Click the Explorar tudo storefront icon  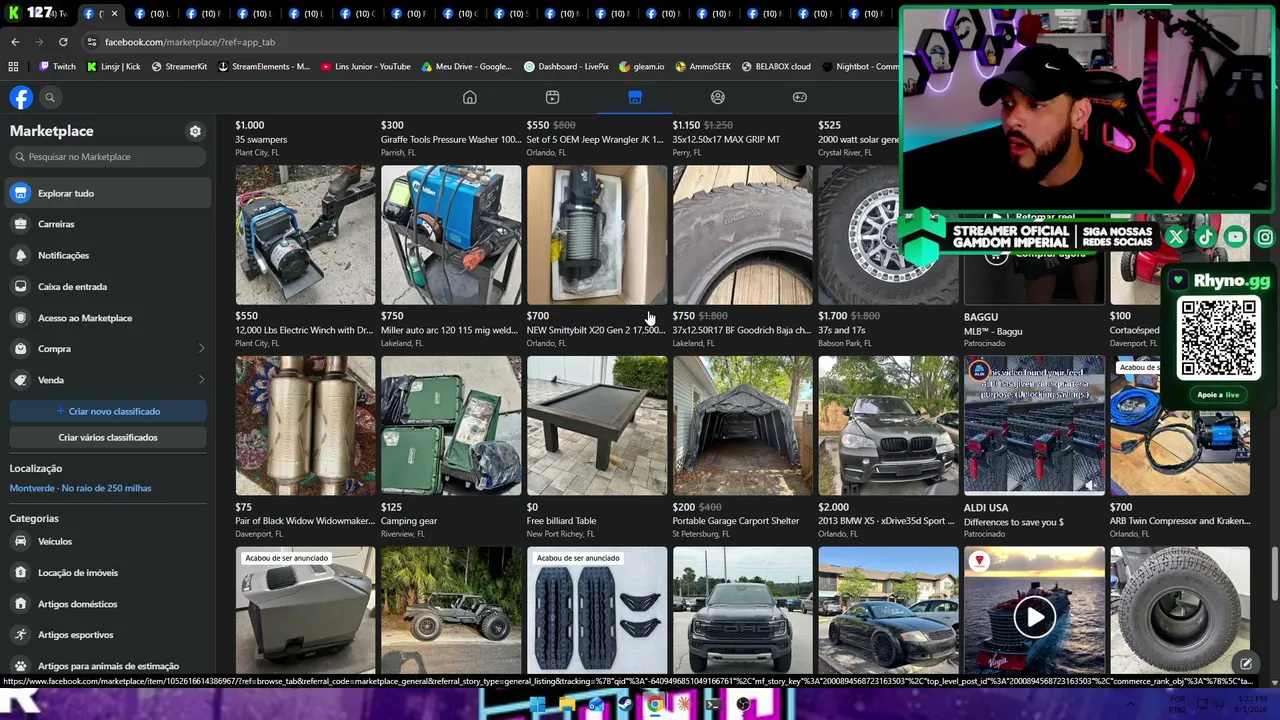tap(20, 193)
